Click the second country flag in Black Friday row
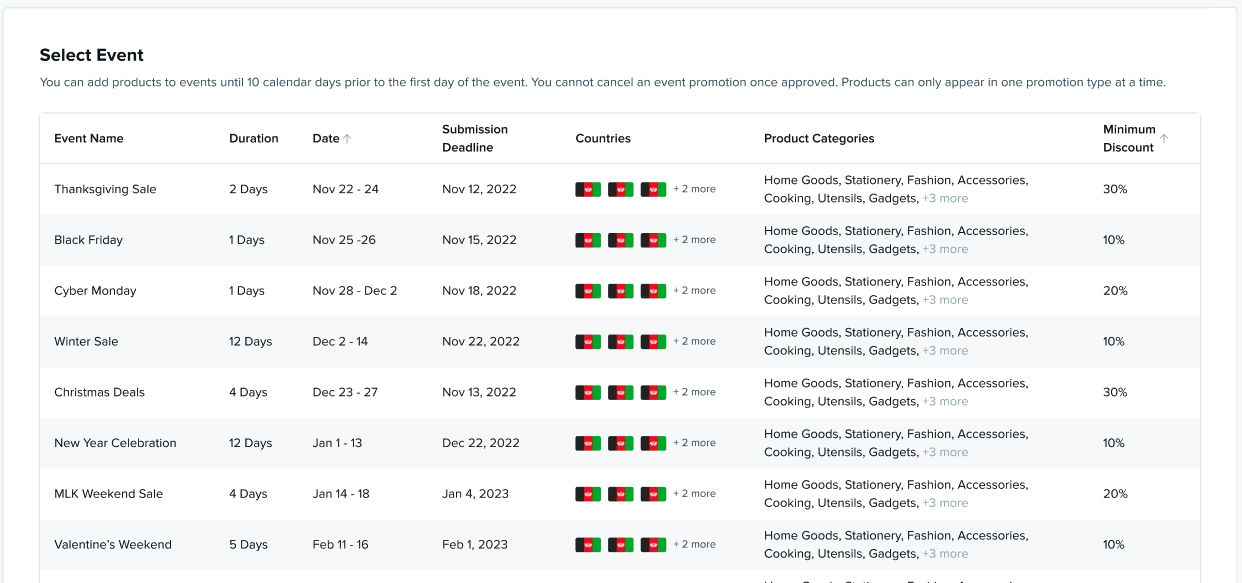This screenshot has height=583, width=1242. click(620, 240)
